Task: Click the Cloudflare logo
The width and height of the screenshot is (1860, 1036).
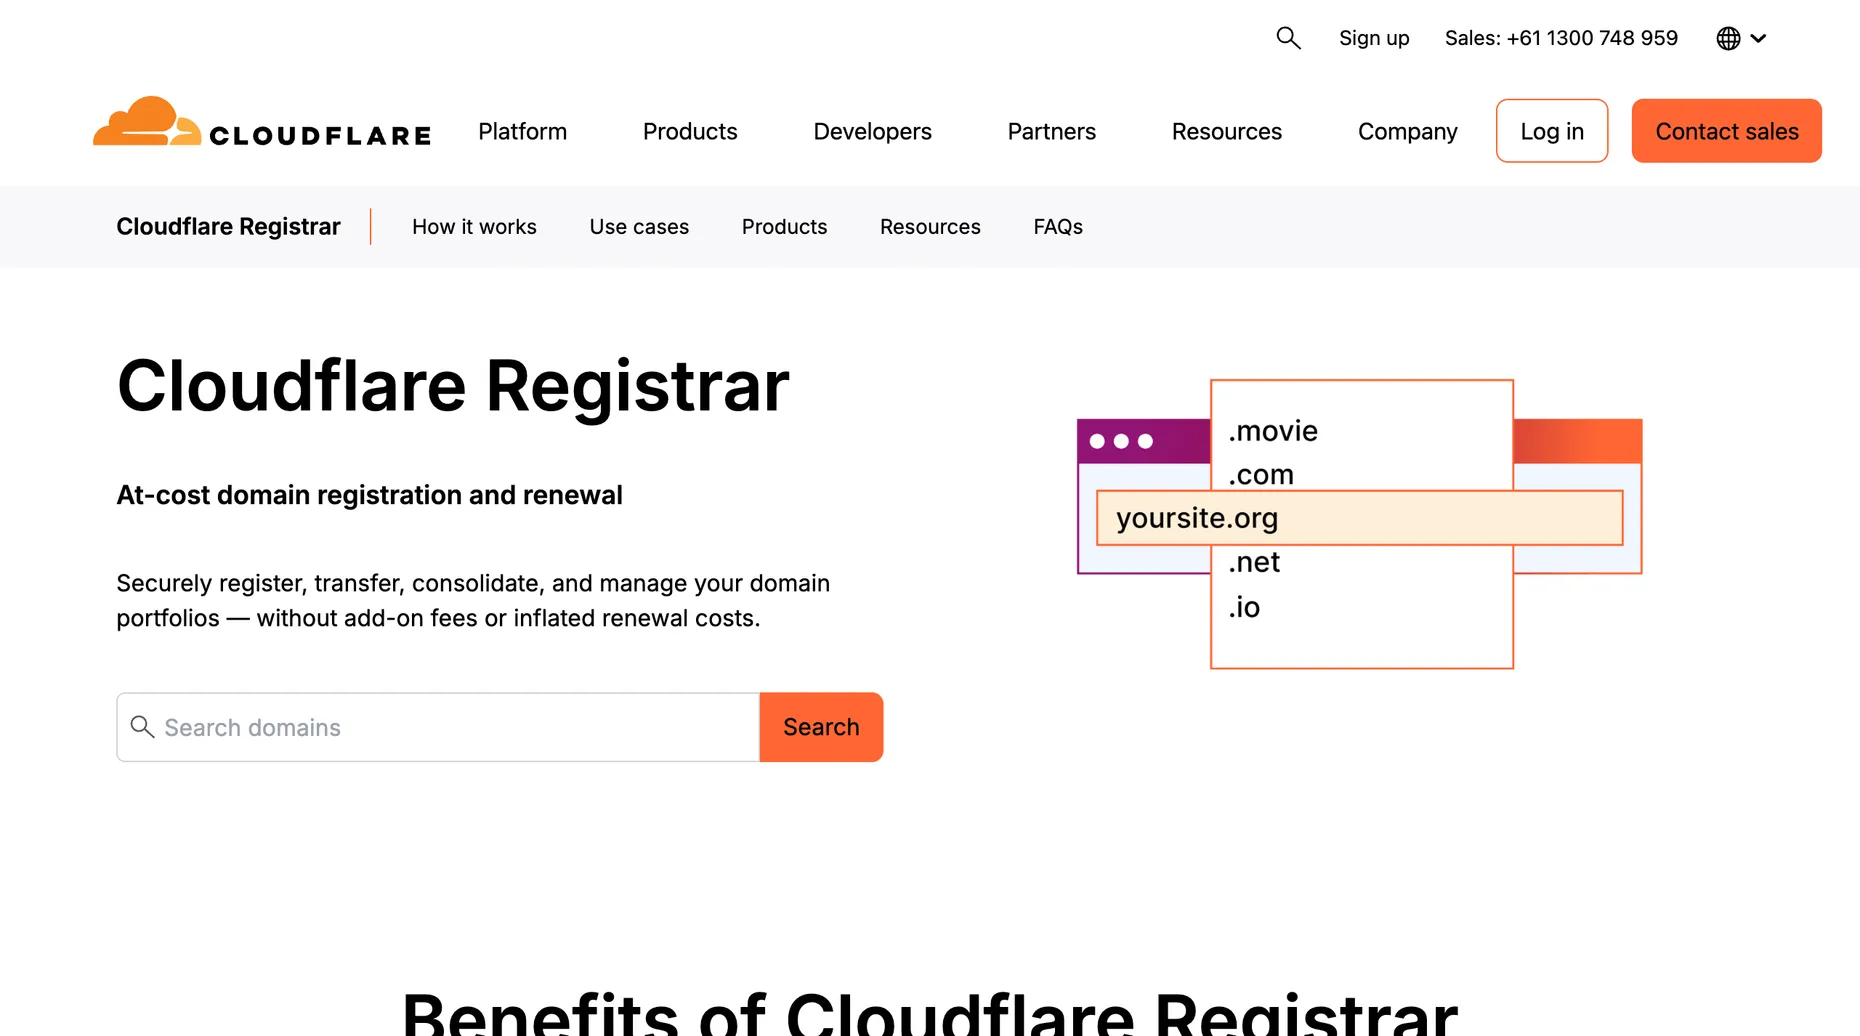Action: [262, 122]
